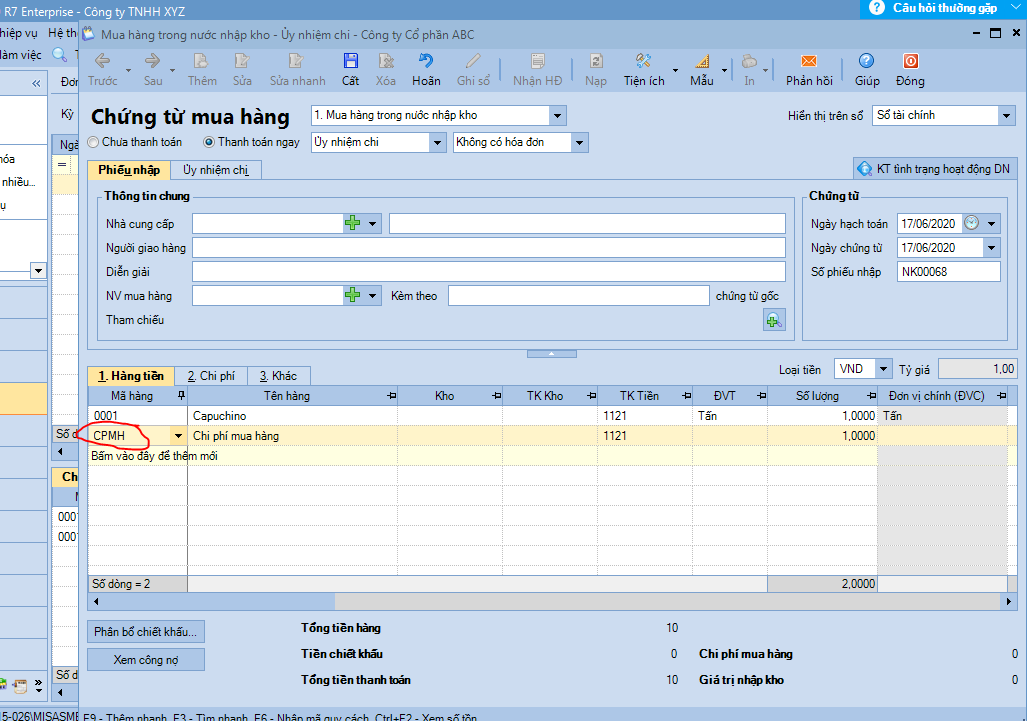The height and width of the screenshot is (721, 1027).
Task: Expand the Hiển thị trên sổ dropdown
Action: tap(1005, 116)
